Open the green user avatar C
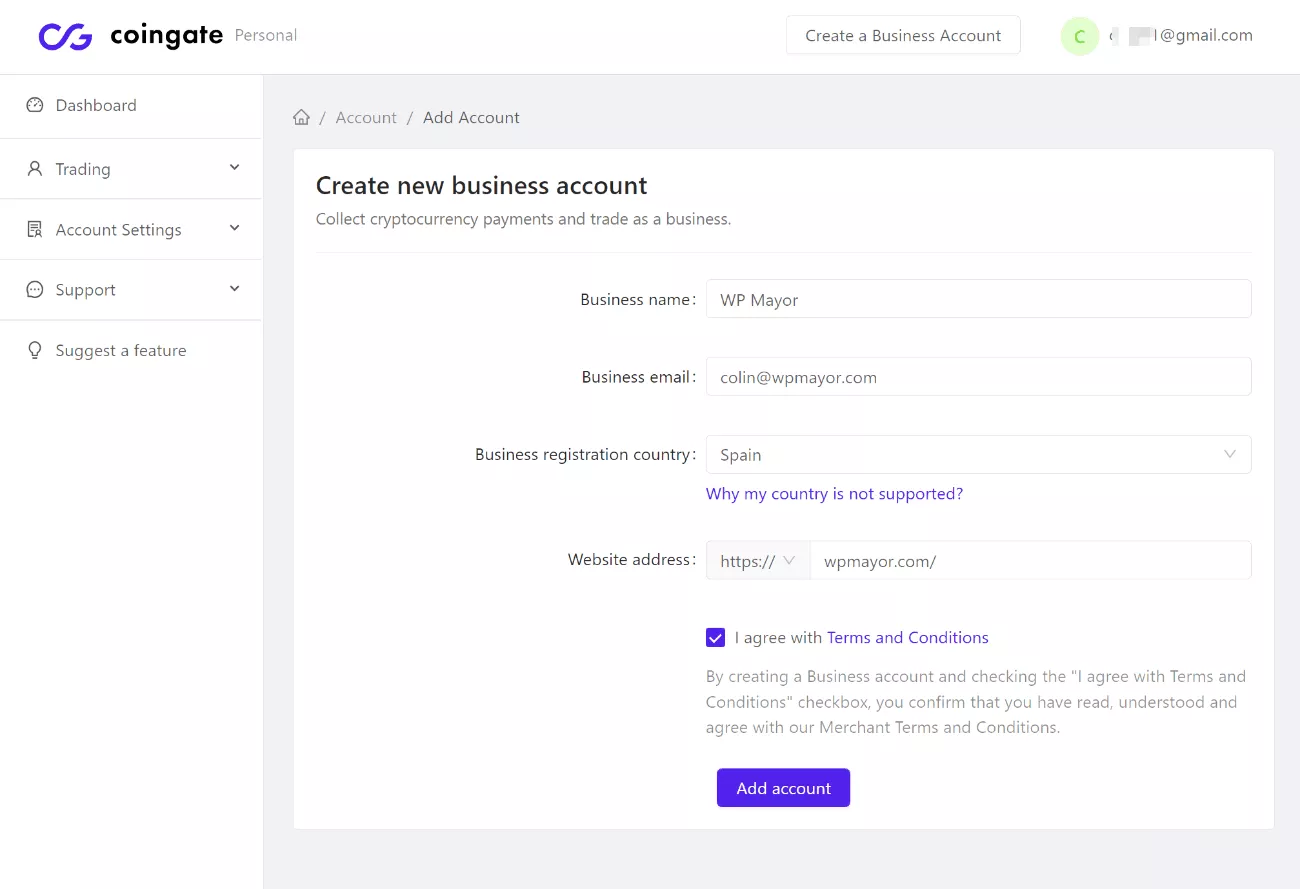Image resolution: width=1300 pixels, height=889 pixels. pyautogui.click(x=1079, y=36)
